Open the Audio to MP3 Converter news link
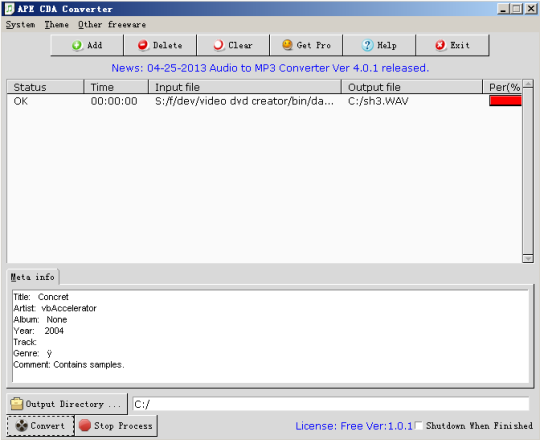The image size is (540, 440). point(270,68)
